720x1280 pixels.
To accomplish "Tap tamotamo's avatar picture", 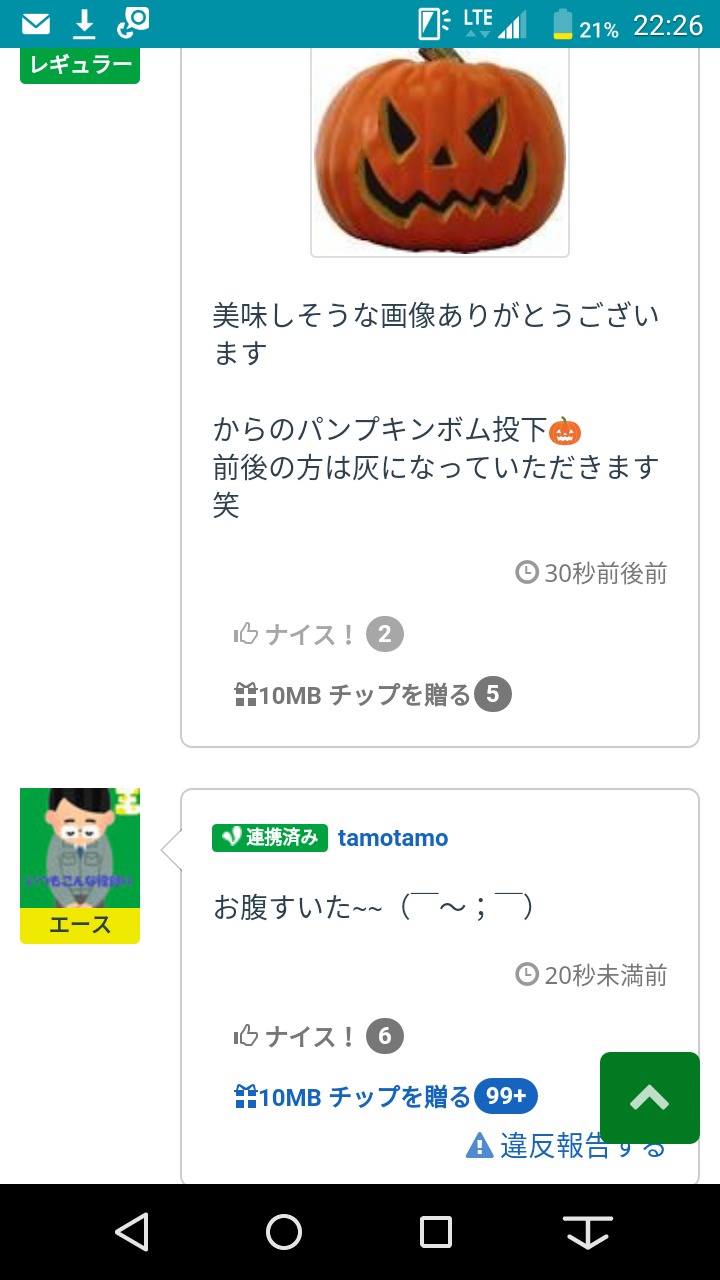I will (x=80, y=847).
